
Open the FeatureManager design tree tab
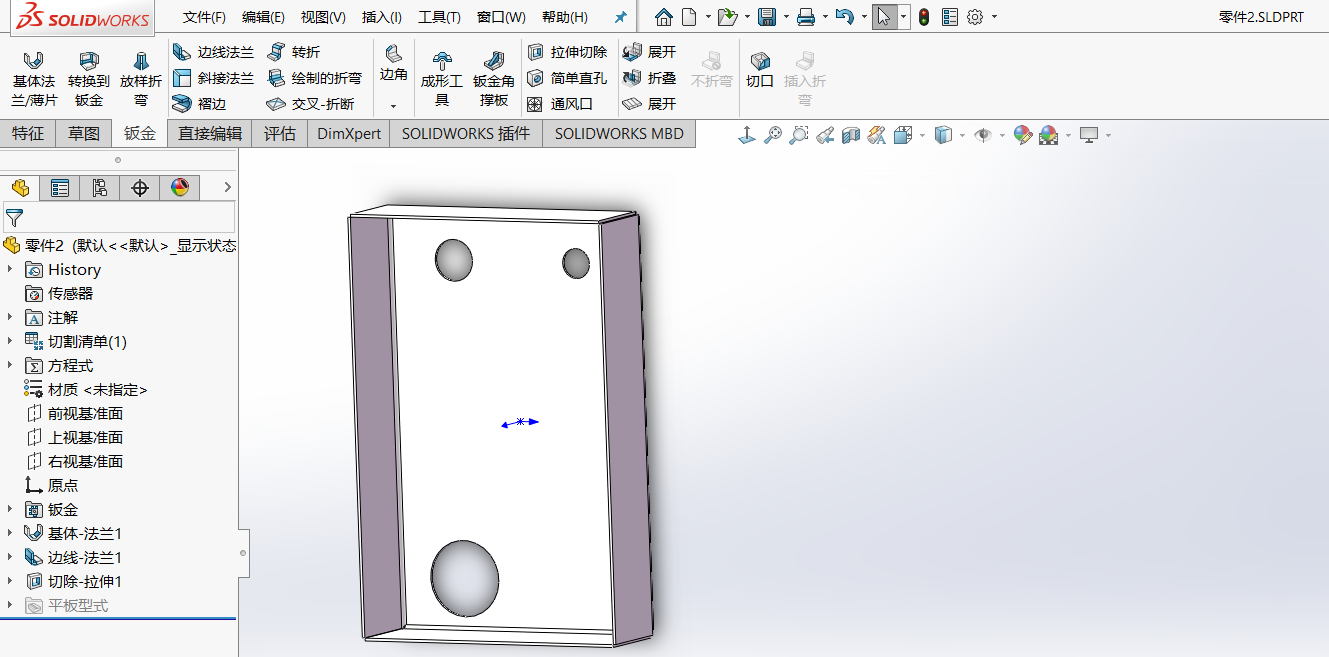(x=20, y=188)
